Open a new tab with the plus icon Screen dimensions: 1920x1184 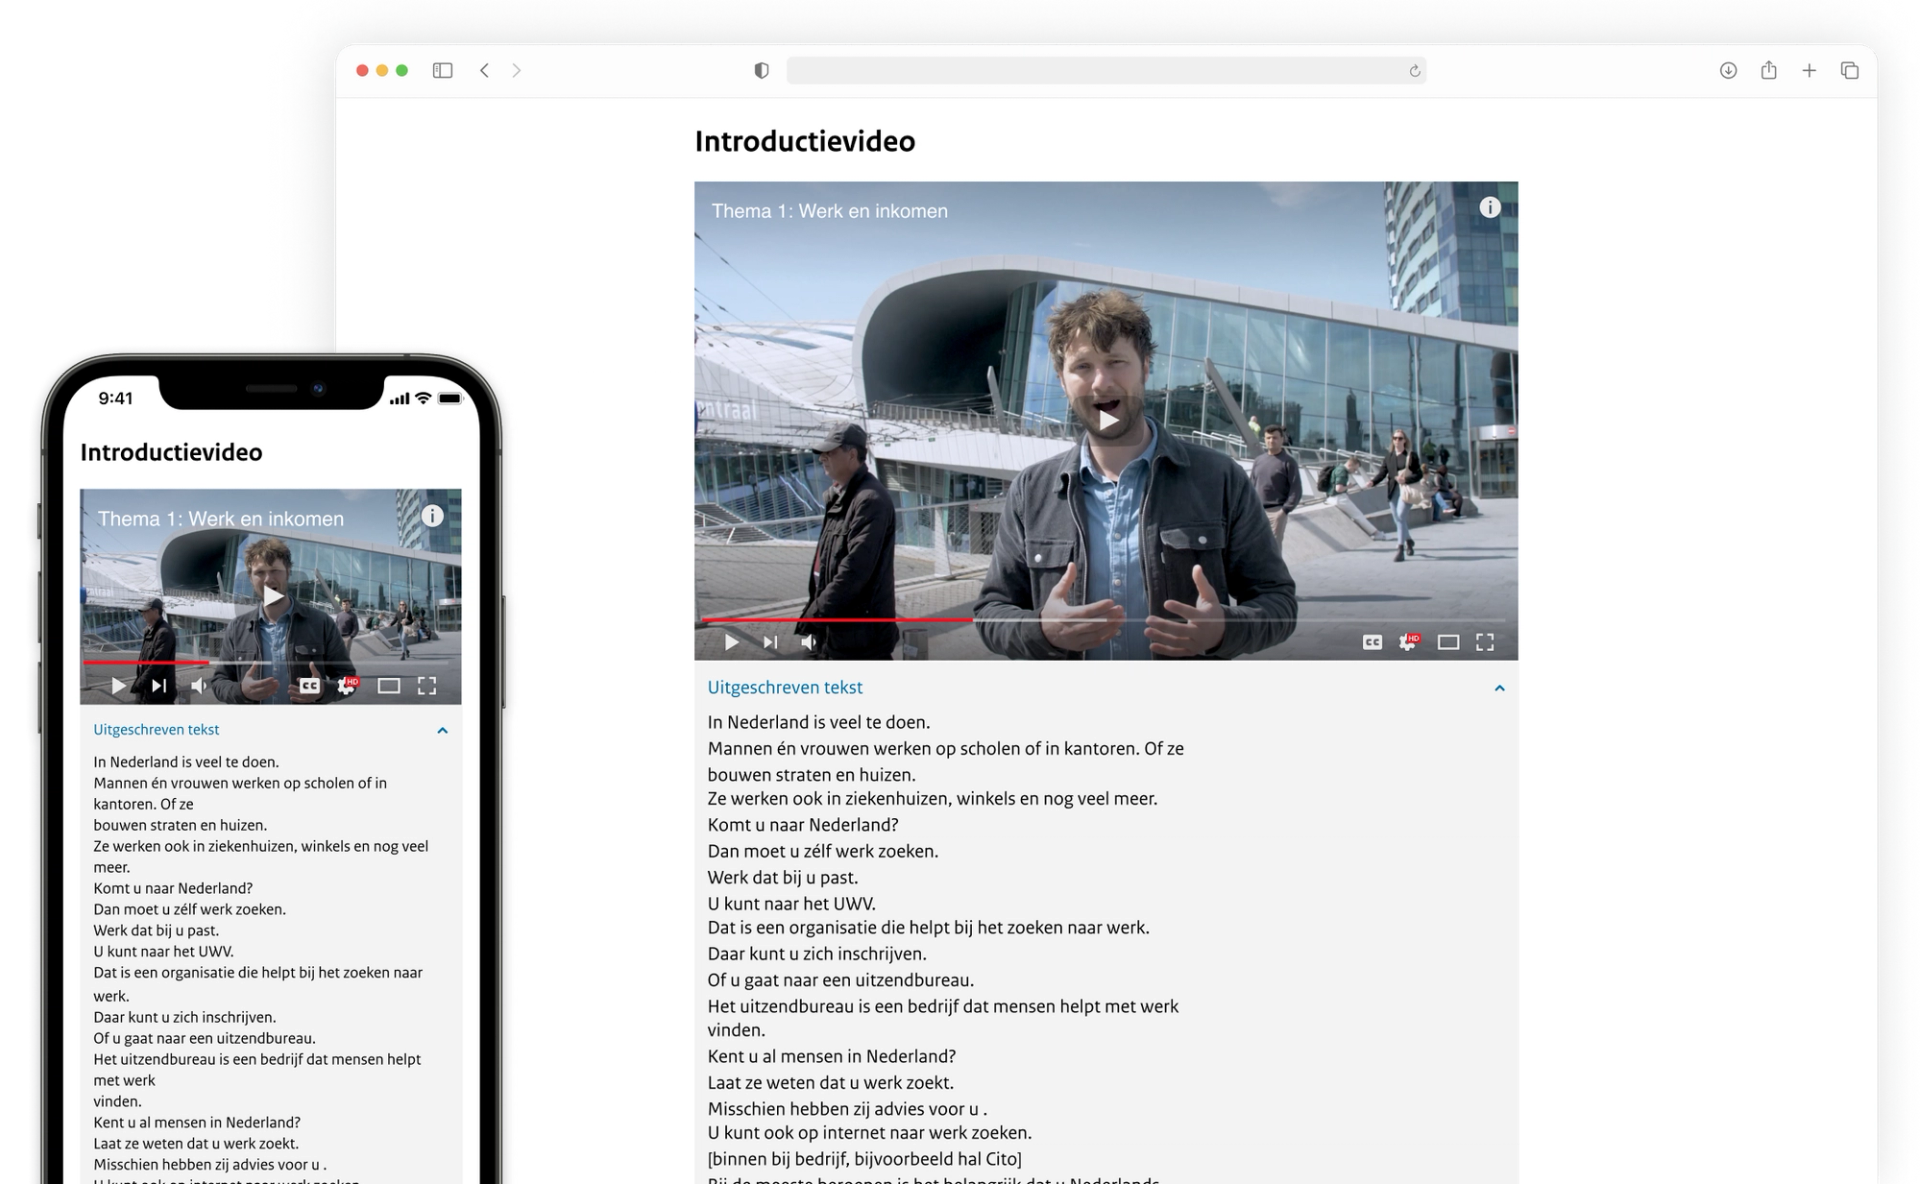coord(1809,70)
